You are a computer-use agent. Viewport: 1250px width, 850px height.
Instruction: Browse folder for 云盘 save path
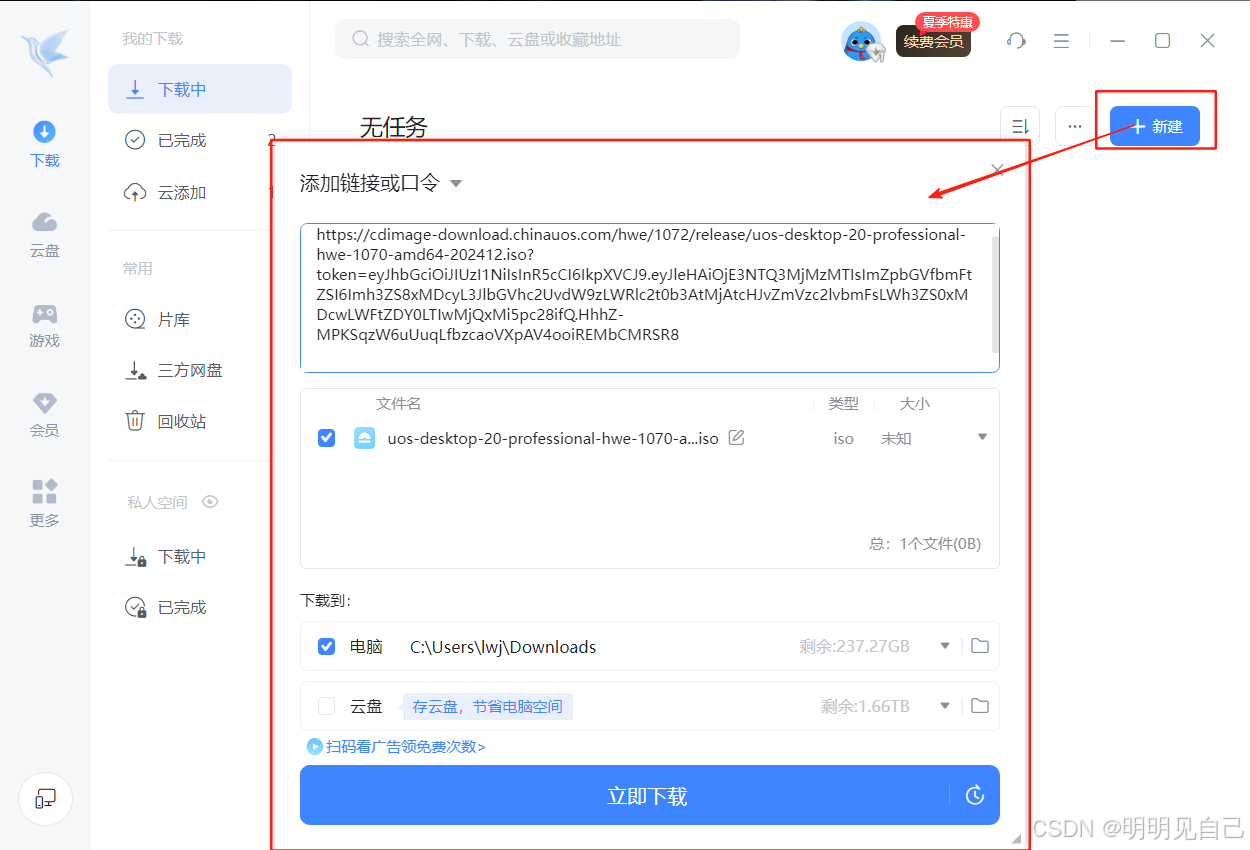pyautogui.click(x=980, y=706)
